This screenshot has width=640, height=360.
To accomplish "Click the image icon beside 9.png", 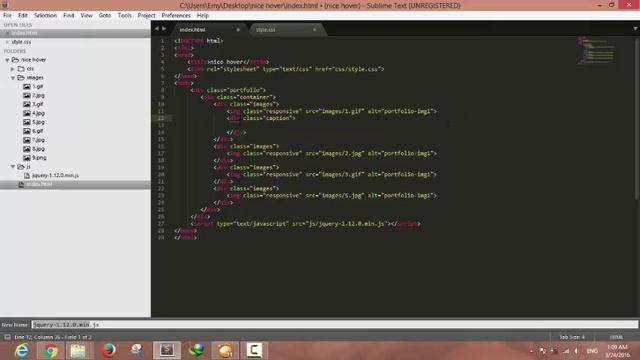I will coord(27,158).
